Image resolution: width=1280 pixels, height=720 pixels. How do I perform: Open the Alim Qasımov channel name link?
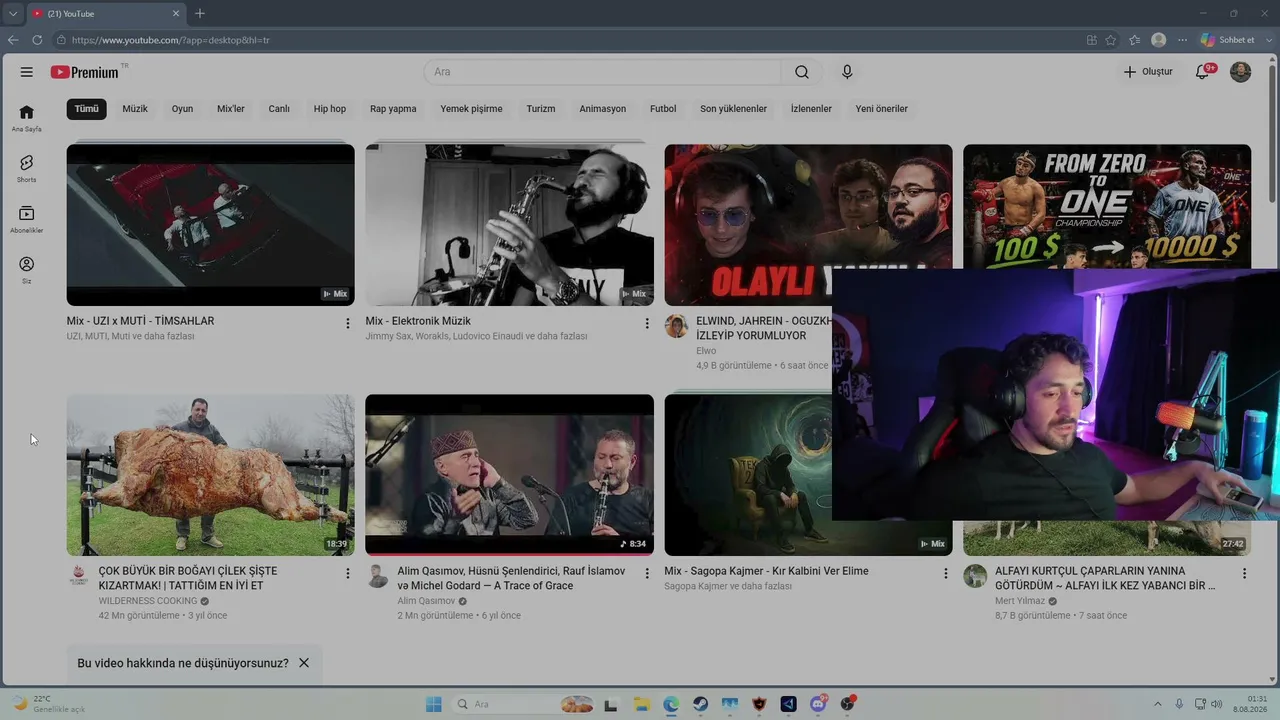point(426,601)
